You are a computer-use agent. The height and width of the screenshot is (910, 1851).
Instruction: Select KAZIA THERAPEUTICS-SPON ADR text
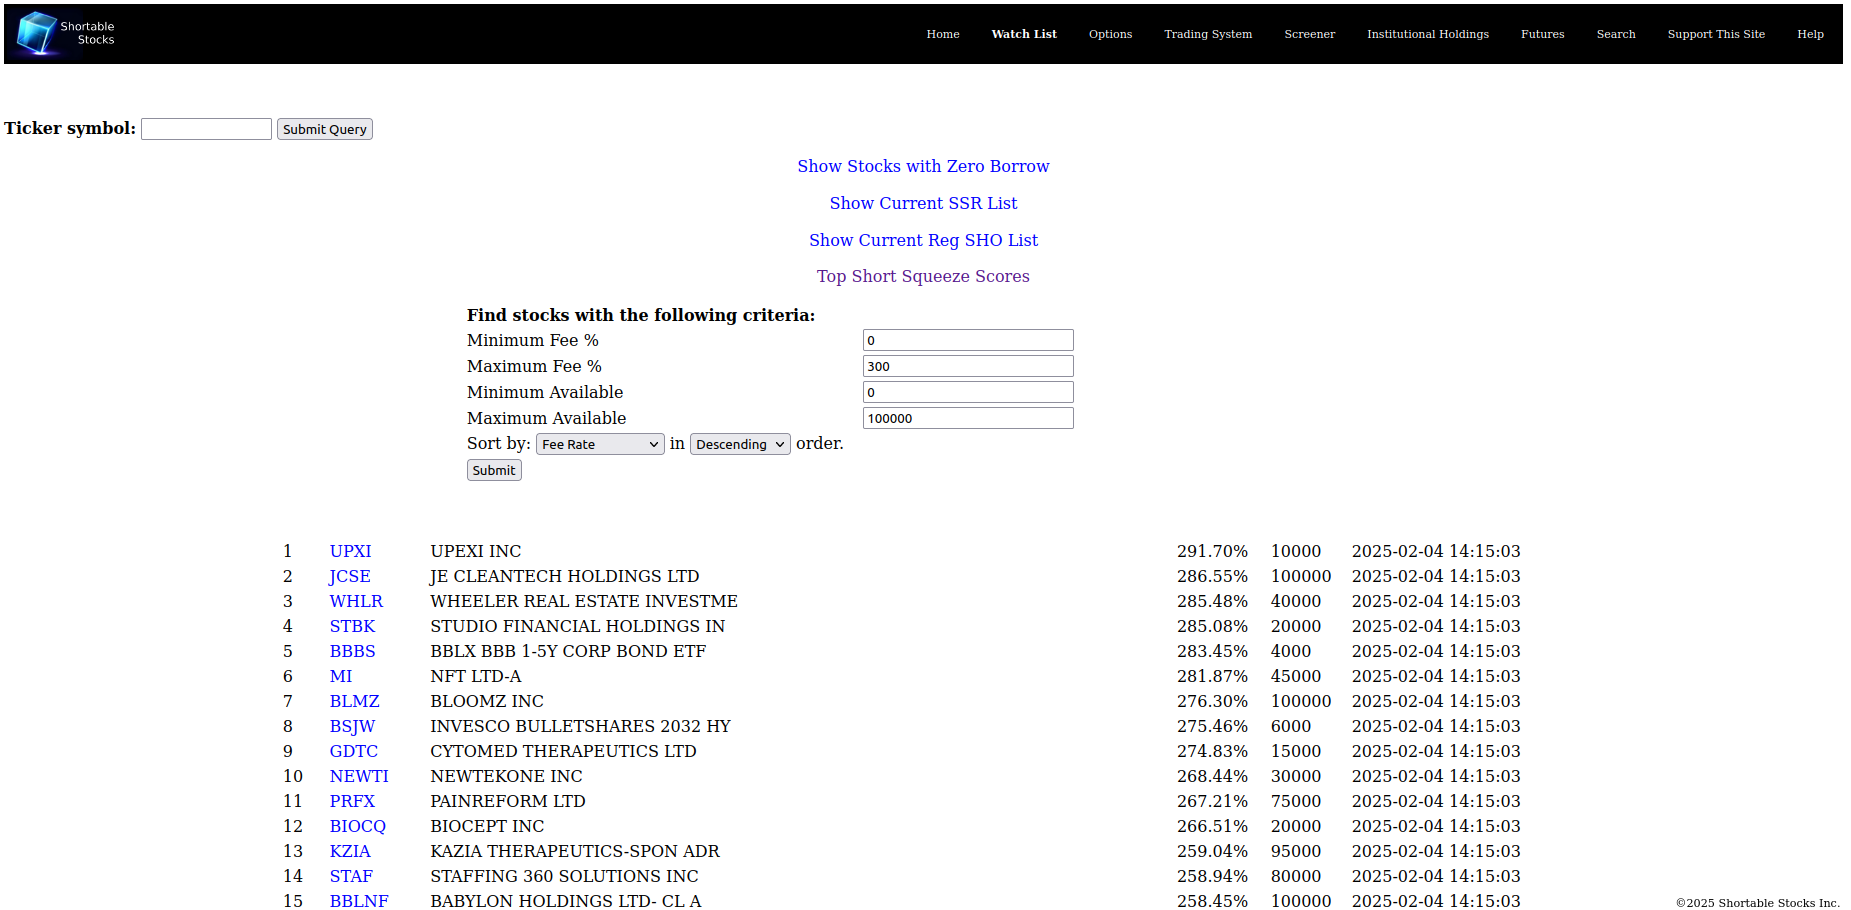[575, 851]
